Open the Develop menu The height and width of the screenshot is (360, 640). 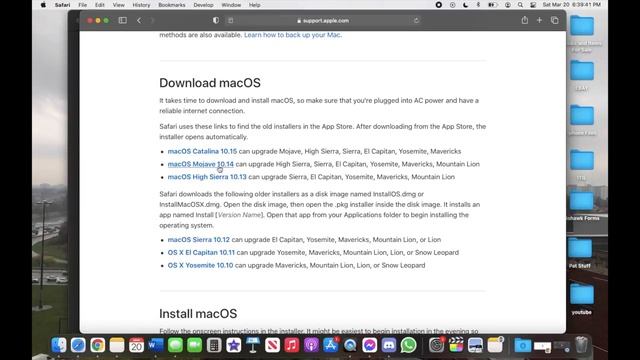[x=203, y=5]
